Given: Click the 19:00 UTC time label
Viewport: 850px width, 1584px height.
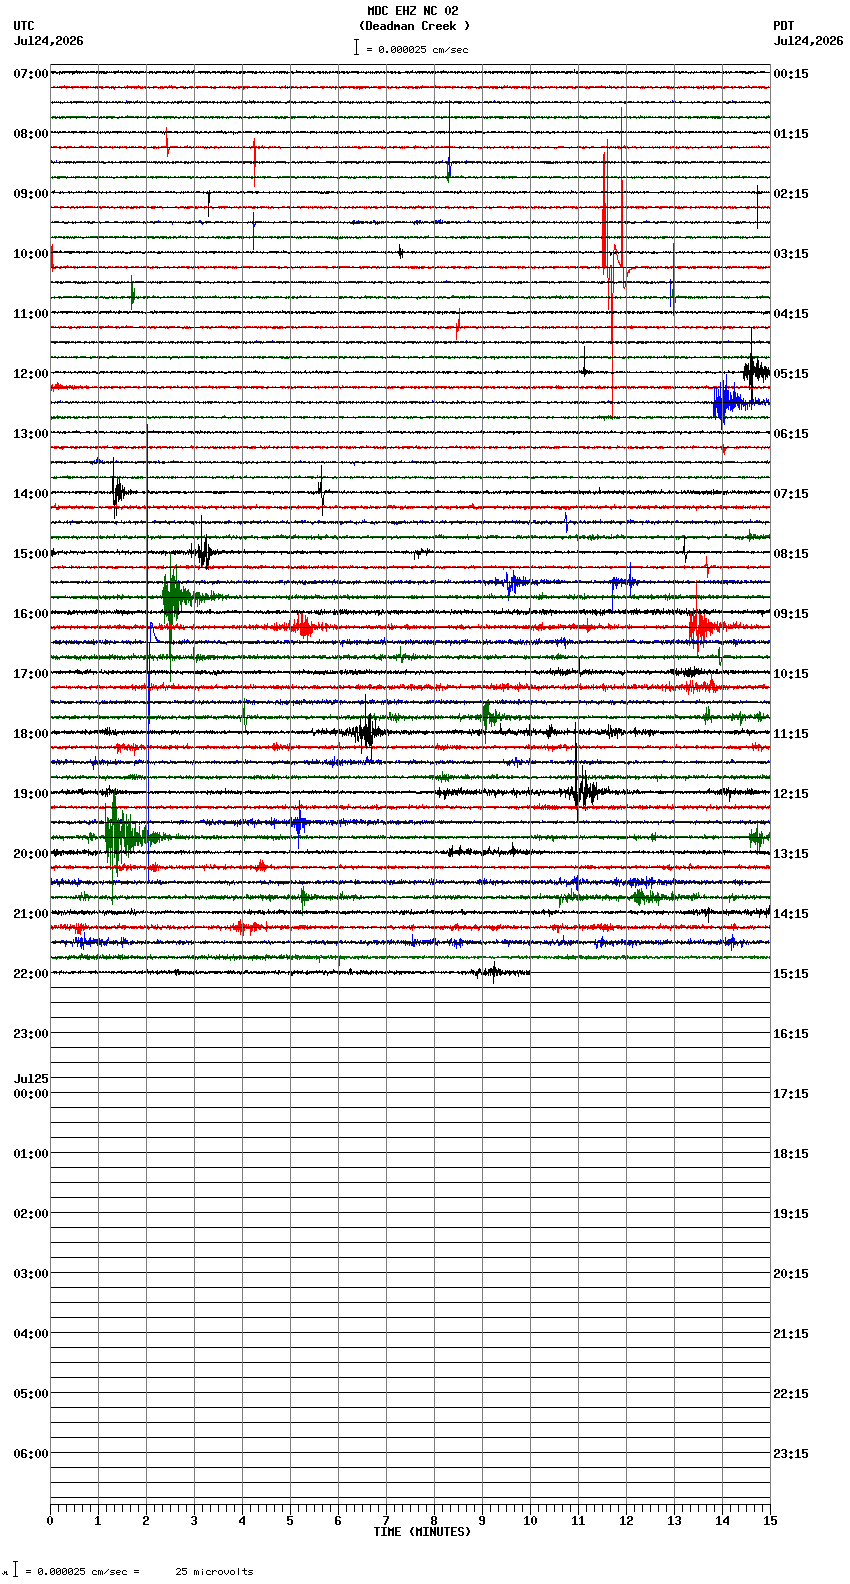Looking at the screenshot, I should (x=30, y=794).
